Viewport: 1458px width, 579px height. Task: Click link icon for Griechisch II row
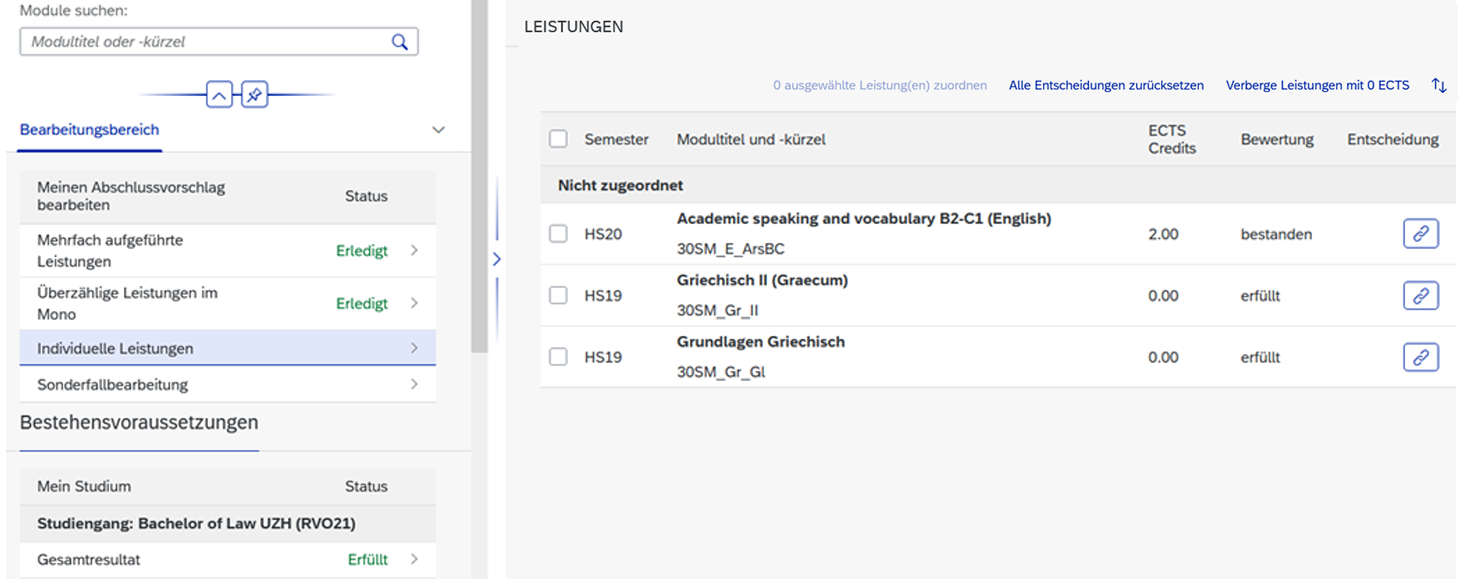coord(1420,296)
